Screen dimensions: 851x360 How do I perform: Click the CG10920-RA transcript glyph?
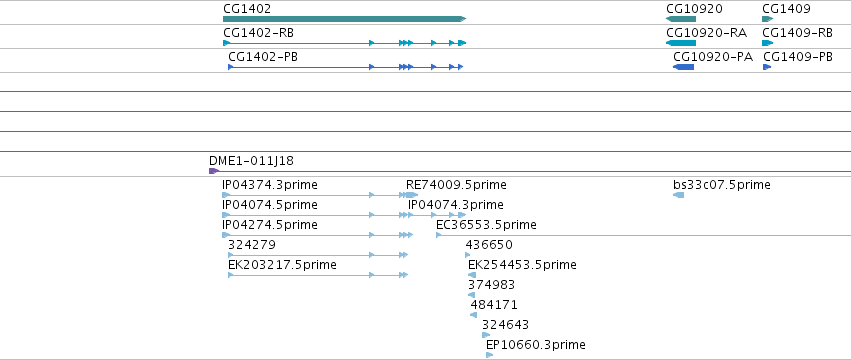(681, 43)
